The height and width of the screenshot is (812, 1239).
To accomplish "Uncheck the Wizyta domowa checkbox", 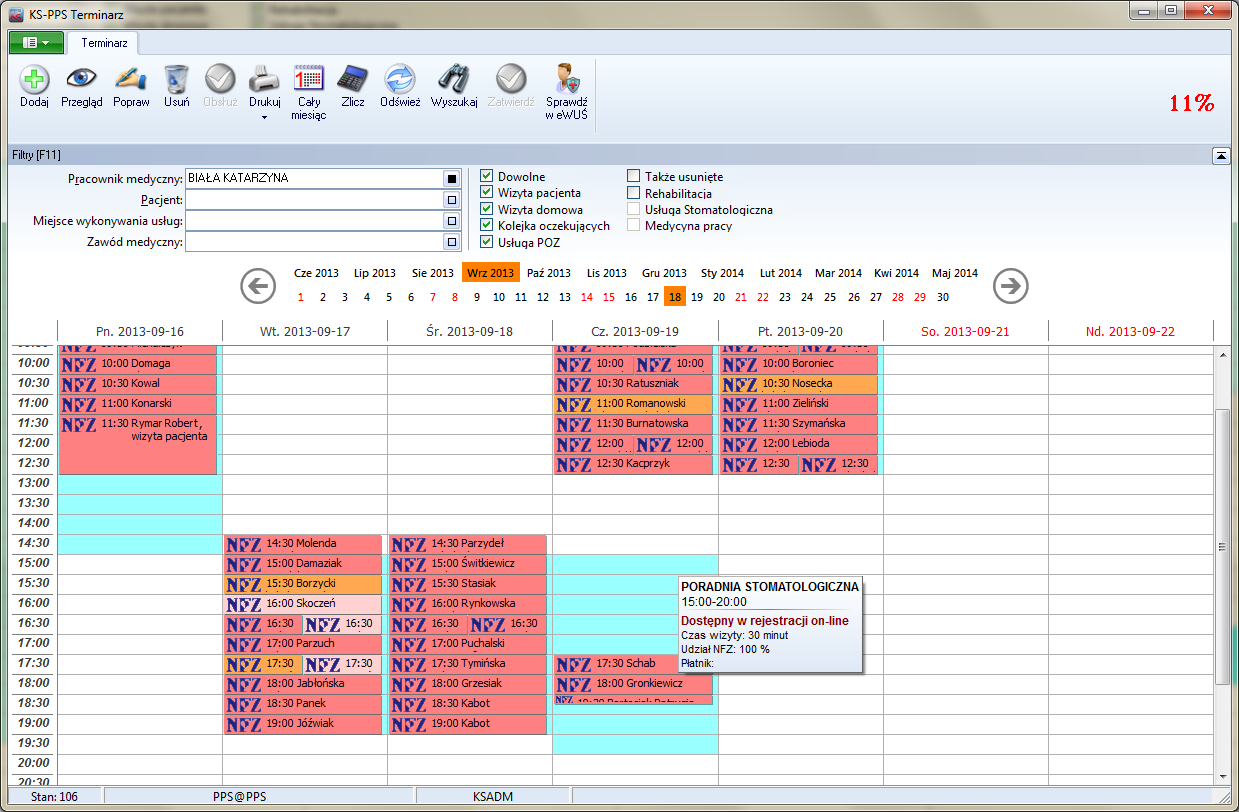I will [x=487, y=210].
